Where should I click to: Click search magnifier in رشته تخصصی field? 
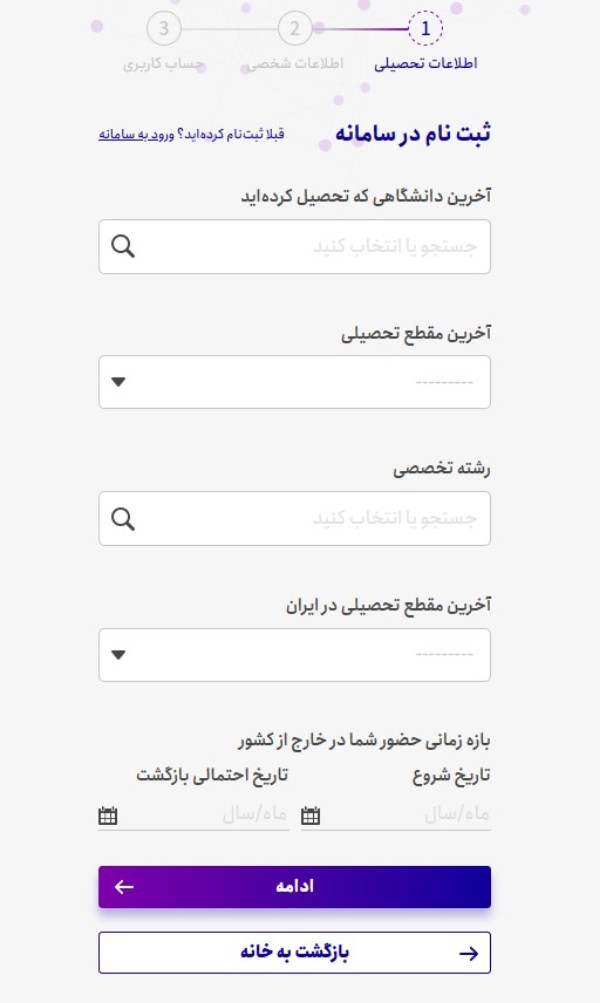coord(123,519)
